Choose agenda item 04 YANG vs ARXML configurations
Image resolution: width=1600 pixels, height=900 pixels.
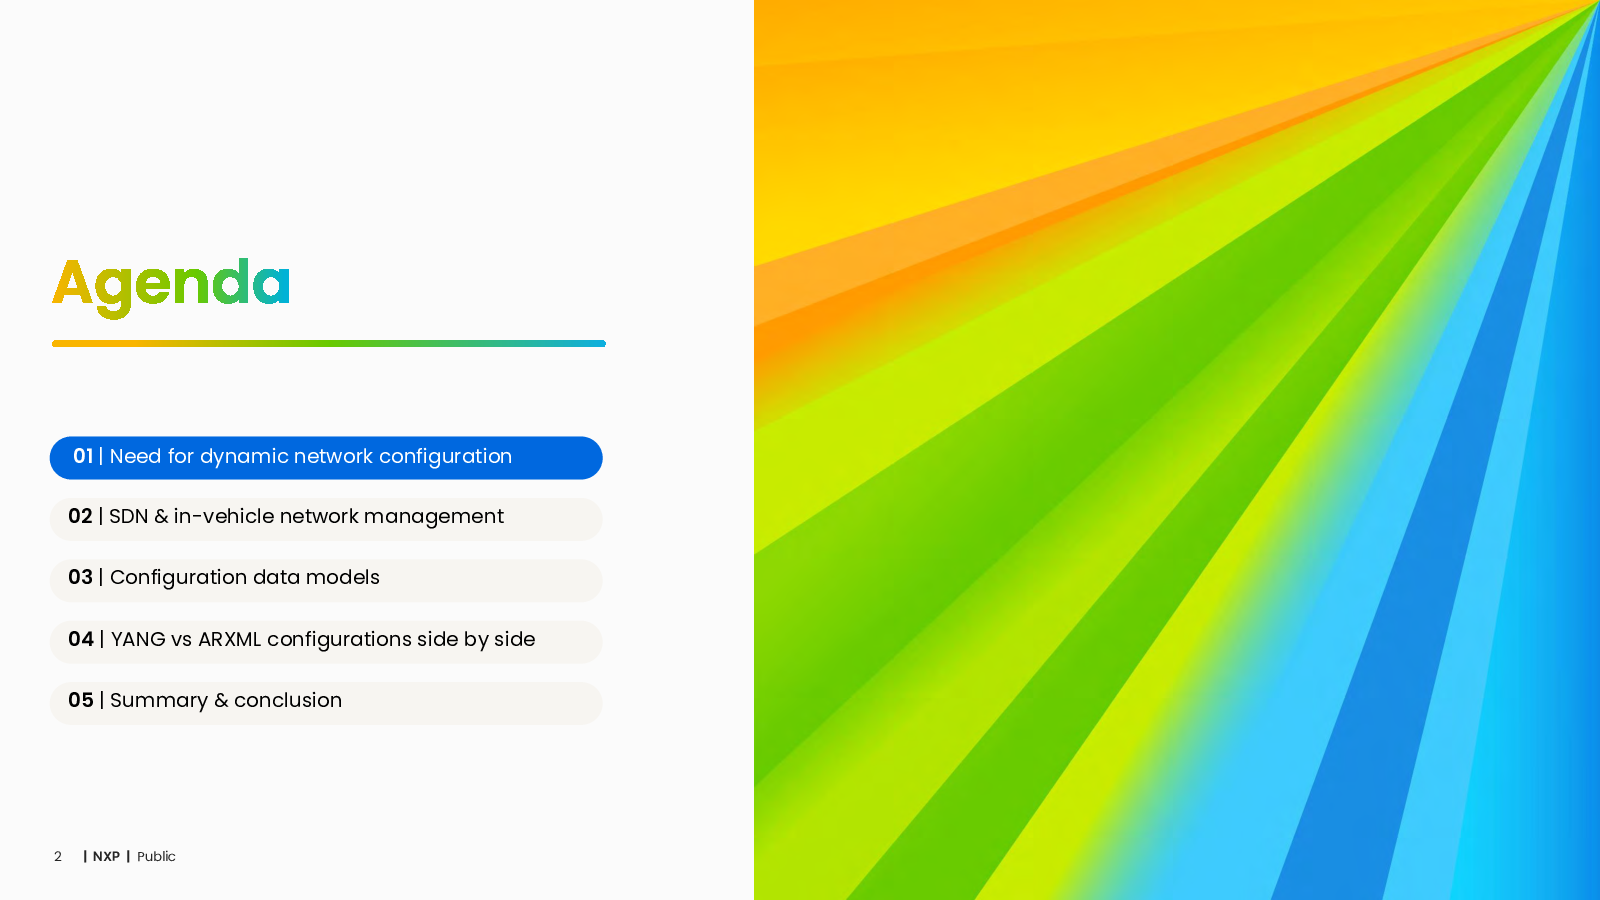tap(326, 642)
